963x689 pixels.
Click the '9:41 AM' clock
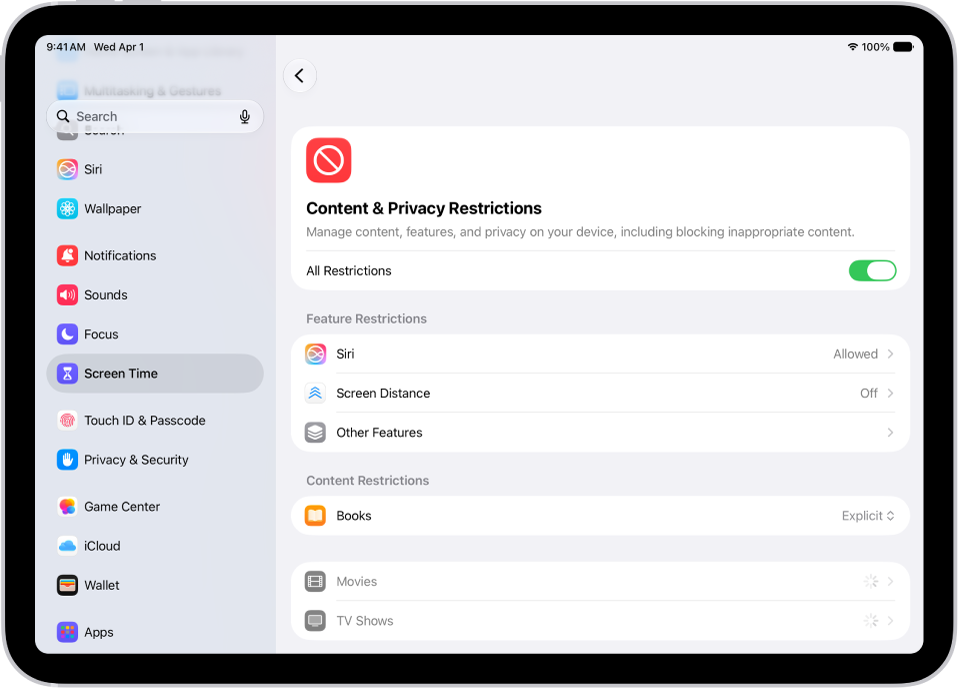tap(66, 47)
